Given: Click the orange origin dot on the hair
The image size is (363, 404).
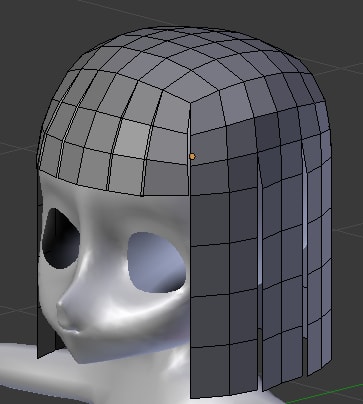Looking at the screenshot, I should (192, 156).
